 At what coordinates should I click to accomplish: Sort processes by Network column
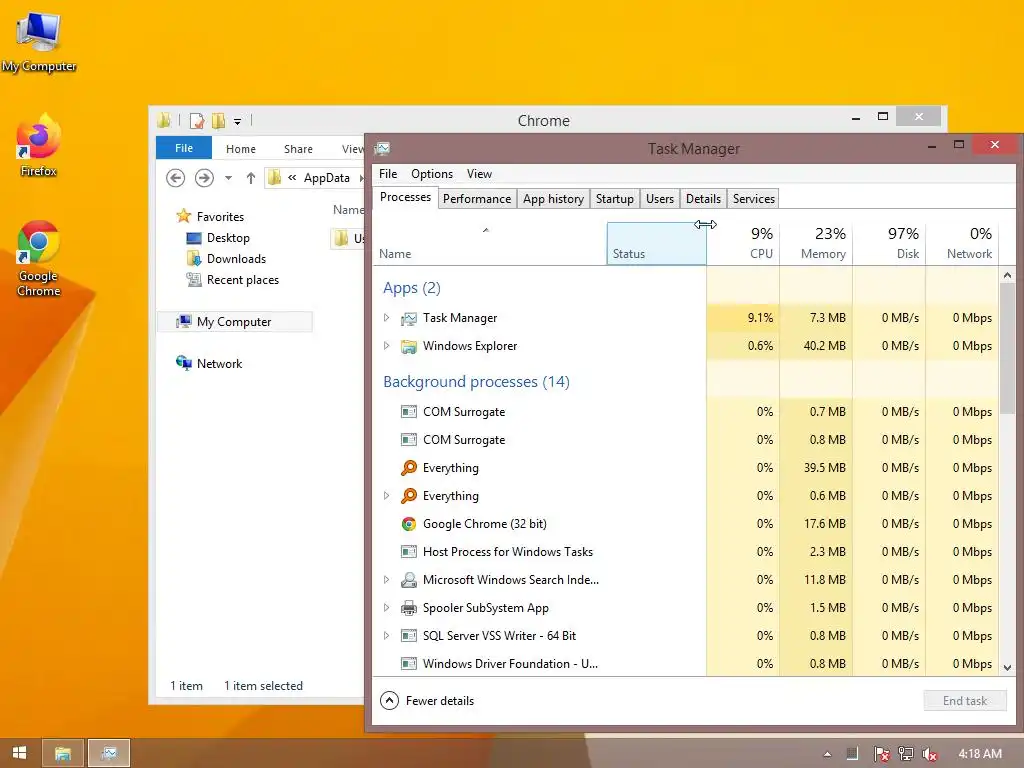point(963,244)
